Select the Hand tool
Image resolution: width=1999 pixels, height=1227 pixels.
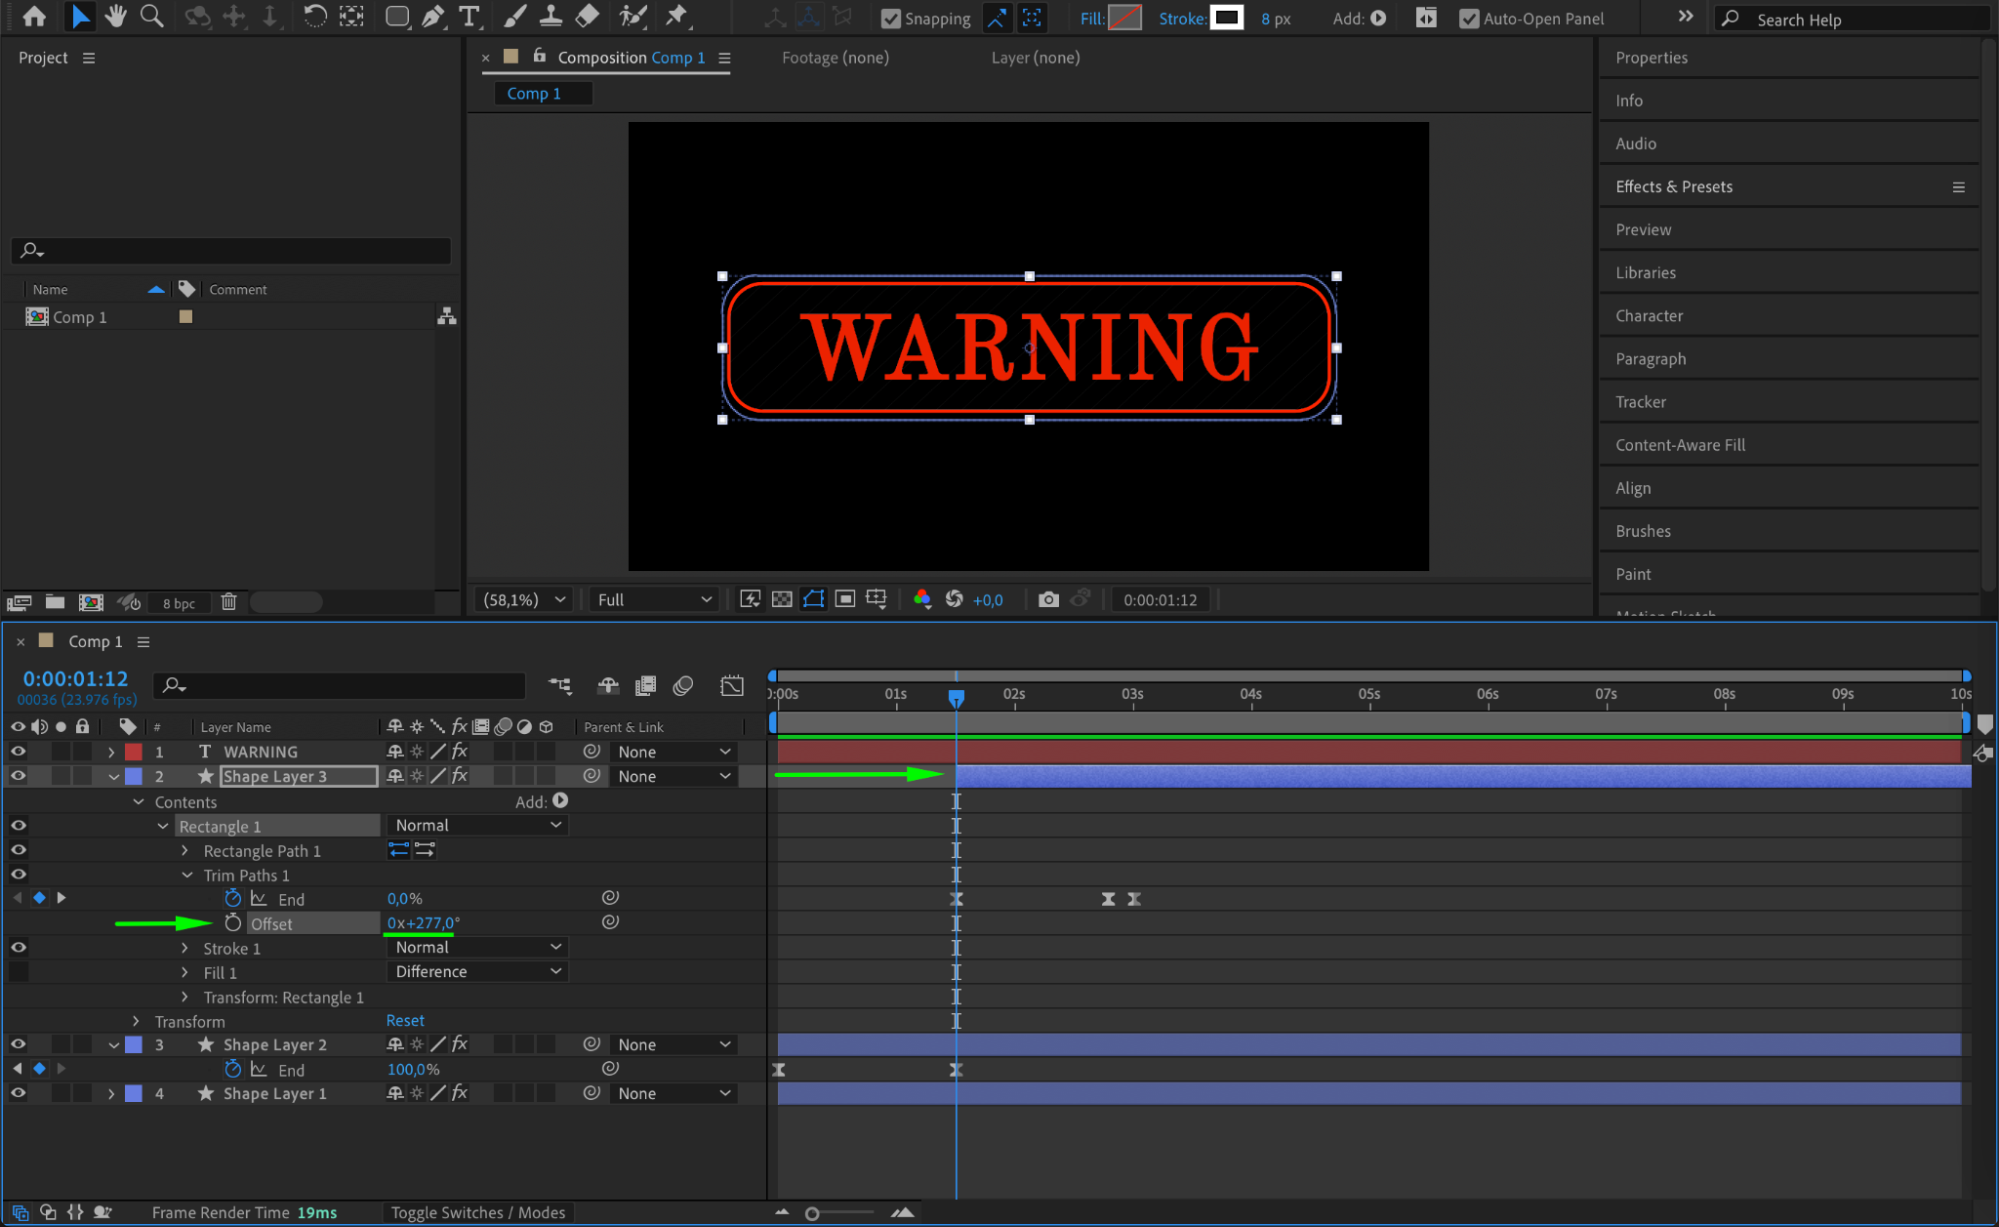pos(116,16)
